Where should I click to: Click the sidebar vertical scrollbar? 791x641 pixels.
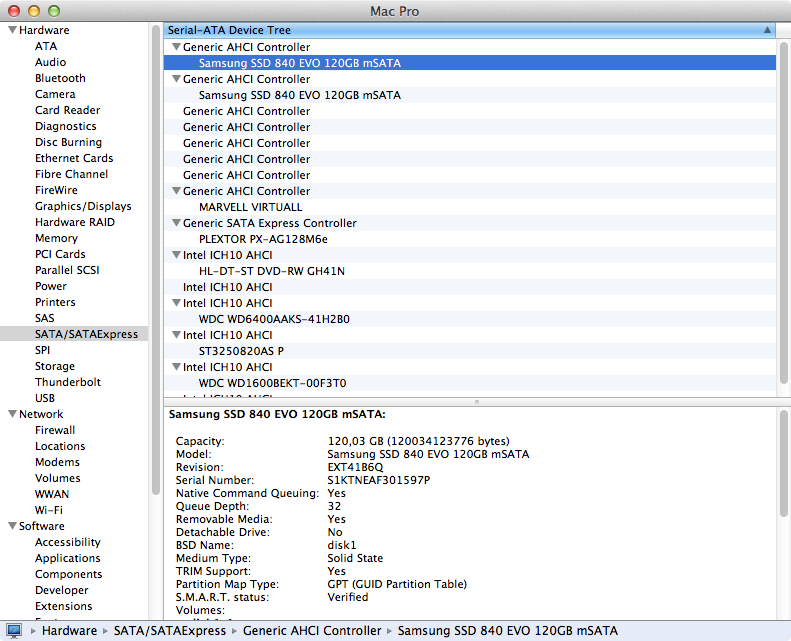coord(156,260)
